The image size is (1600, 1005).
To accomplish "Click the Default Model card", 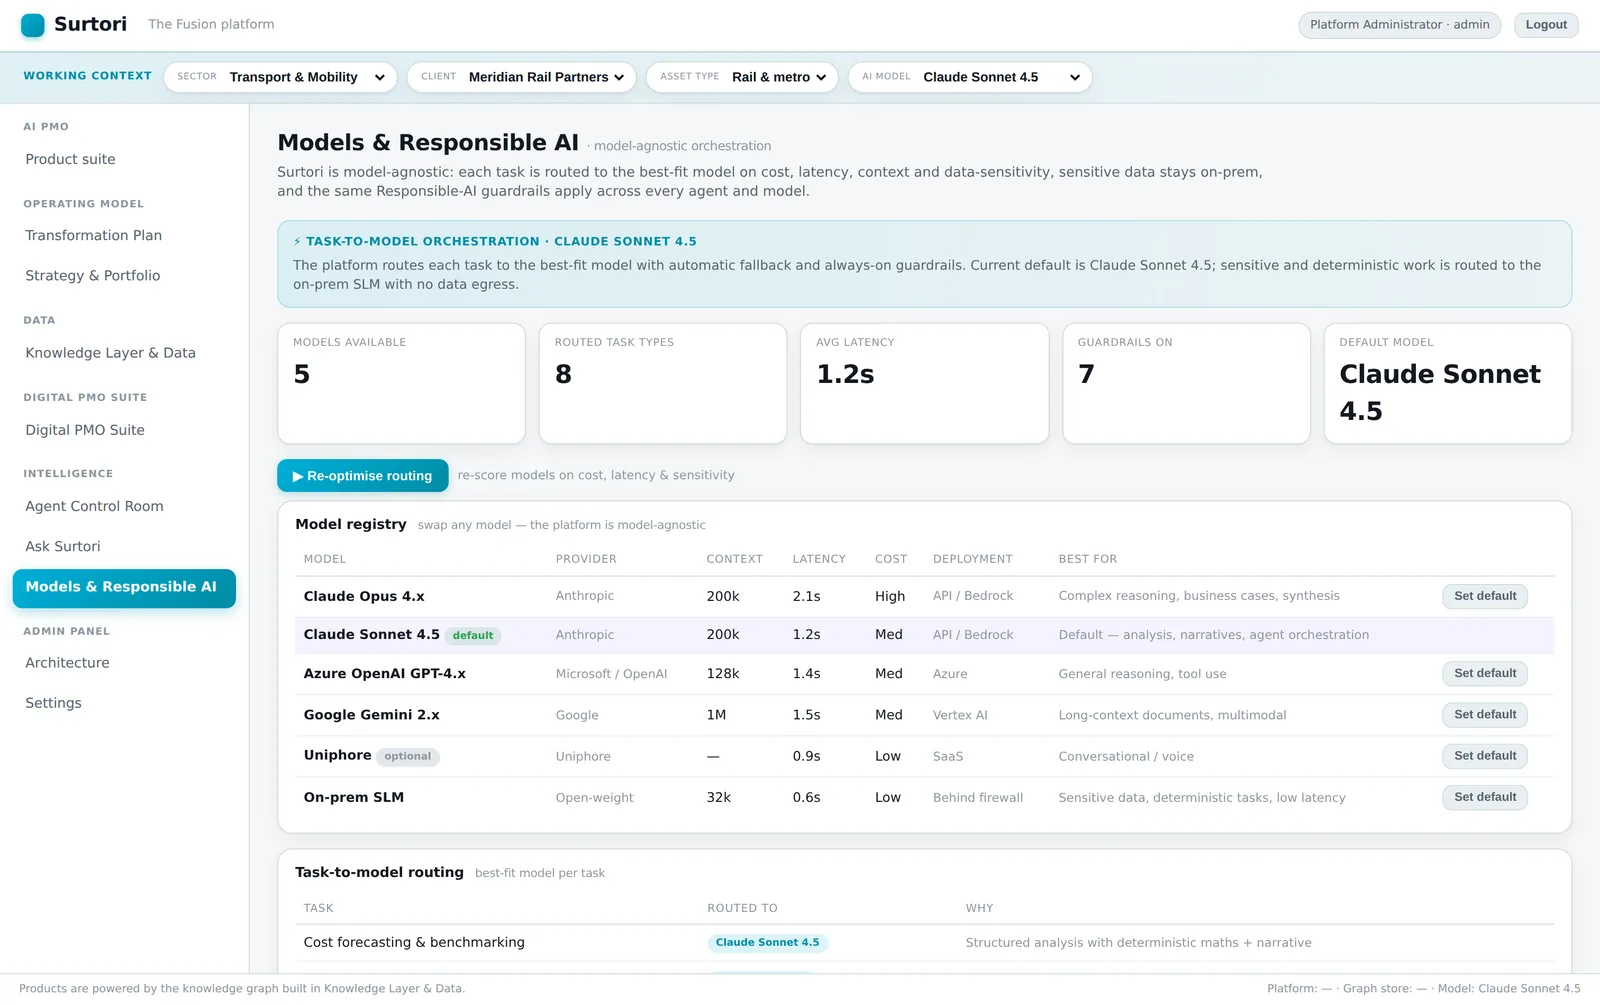I will click(x=1448, y=383).
